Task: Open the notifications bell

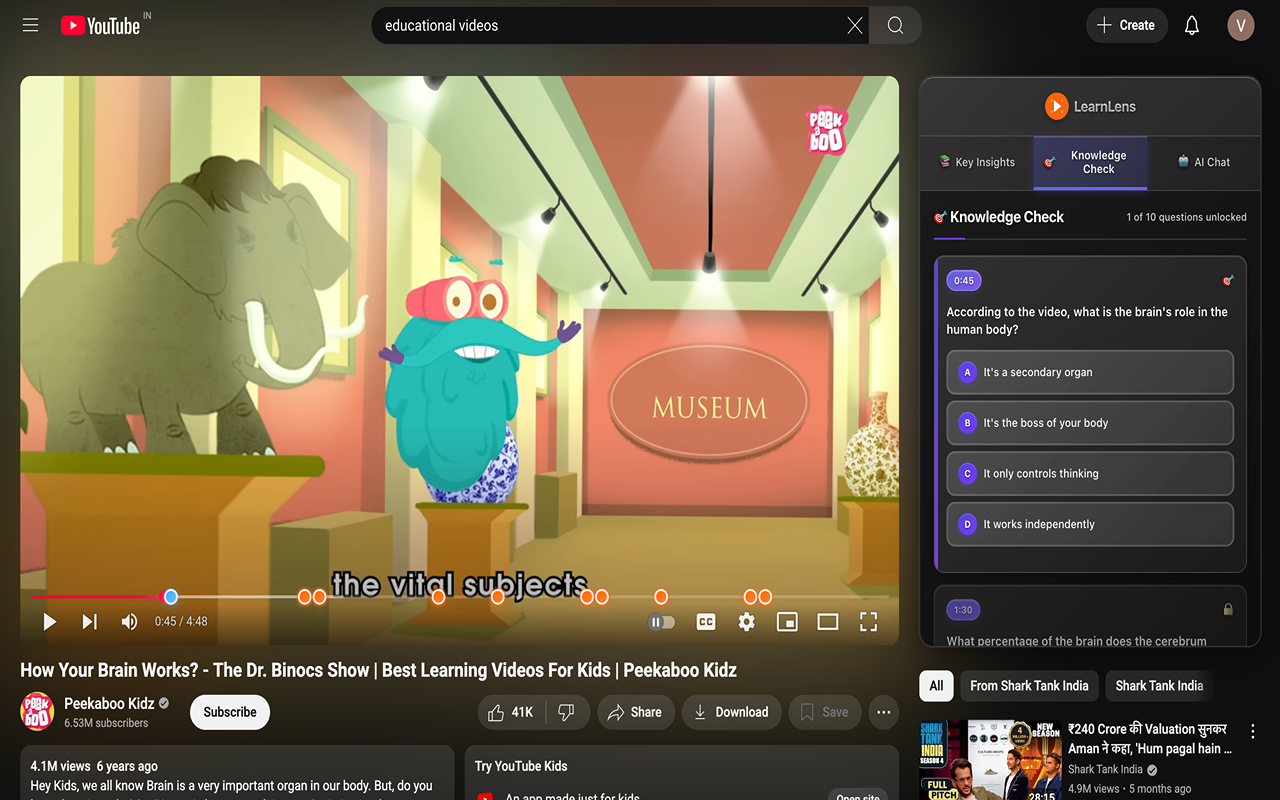Action: [x=1191, y=25]
